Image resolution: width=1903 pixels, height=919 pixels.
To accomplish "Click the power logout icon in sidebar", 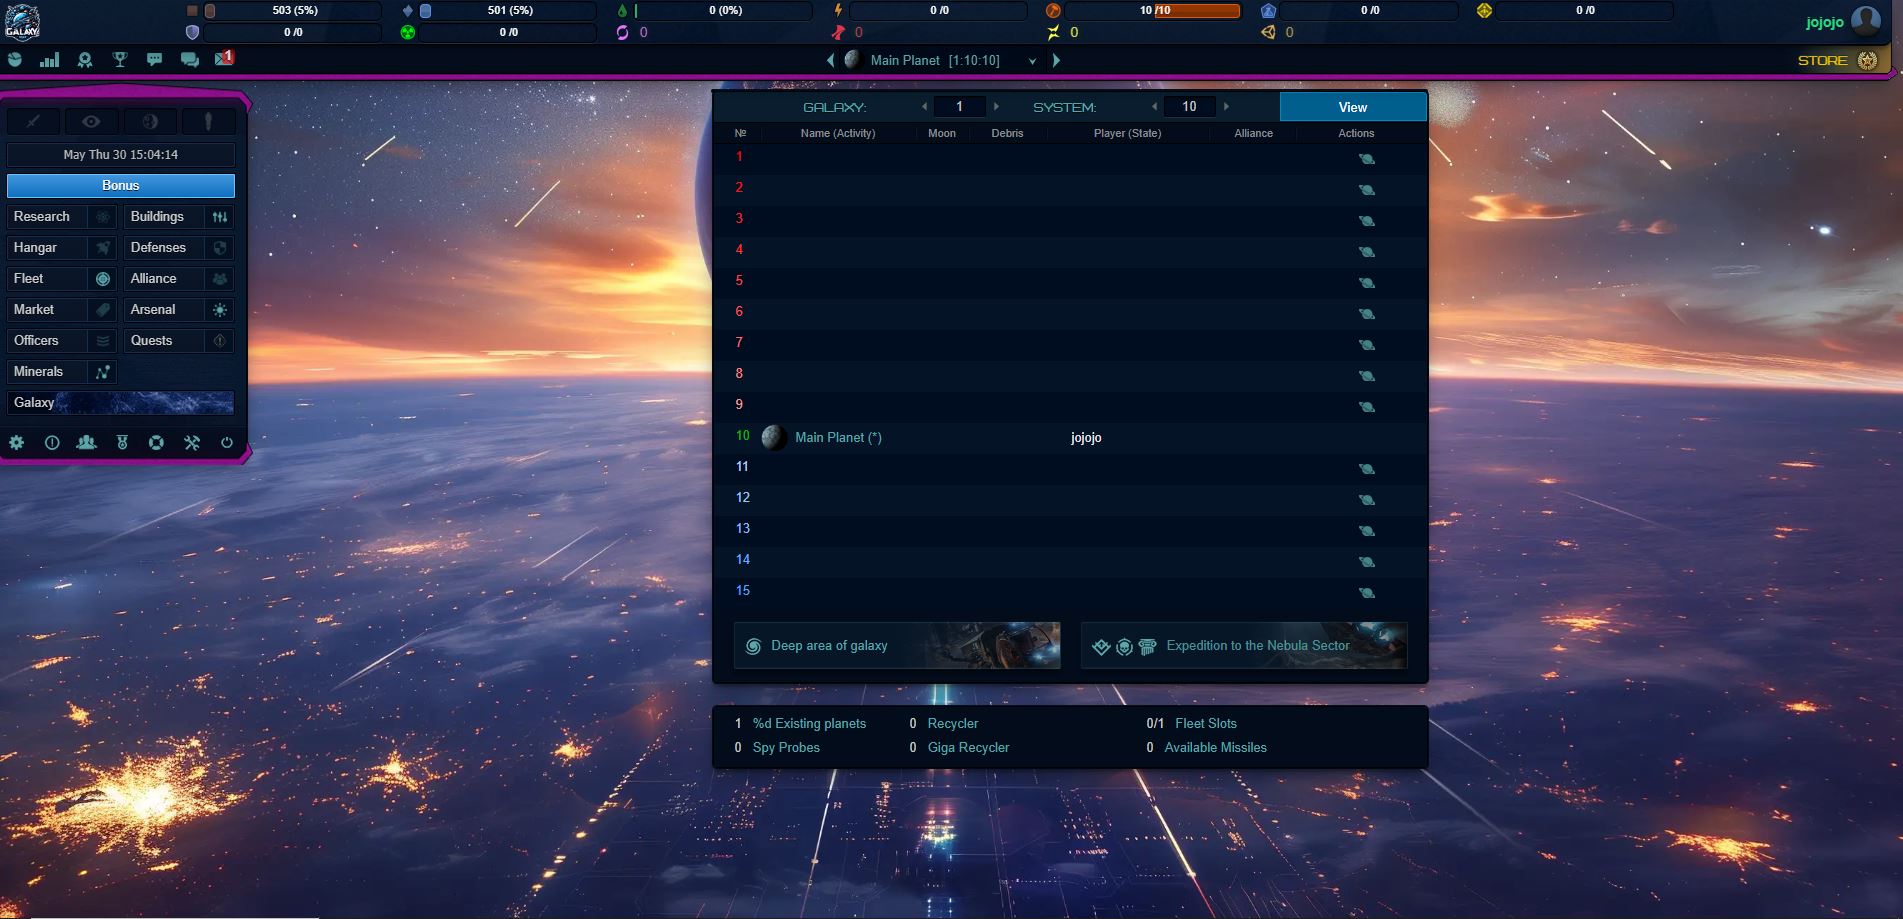I will (x=227, y=442).
